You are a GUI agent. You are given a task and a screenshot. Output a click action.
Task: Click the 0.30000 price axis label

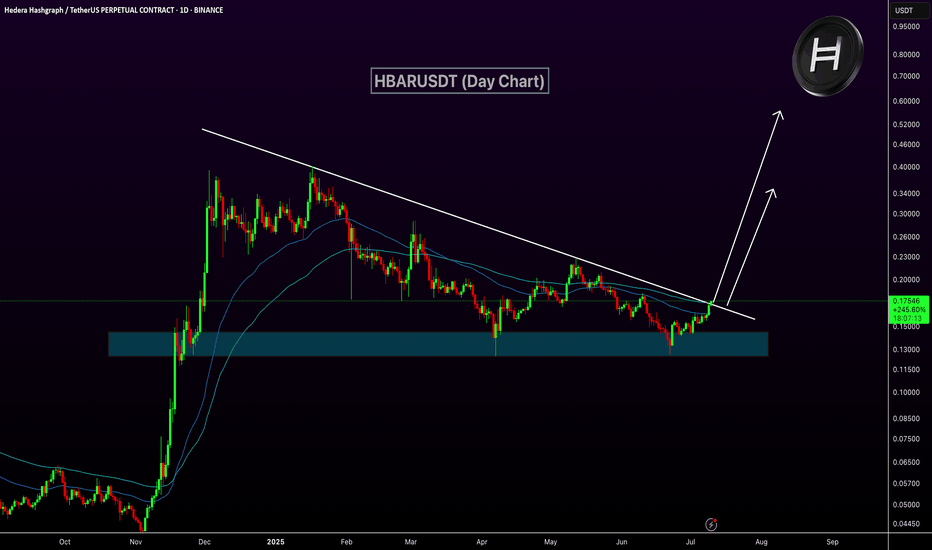(905, 214)
